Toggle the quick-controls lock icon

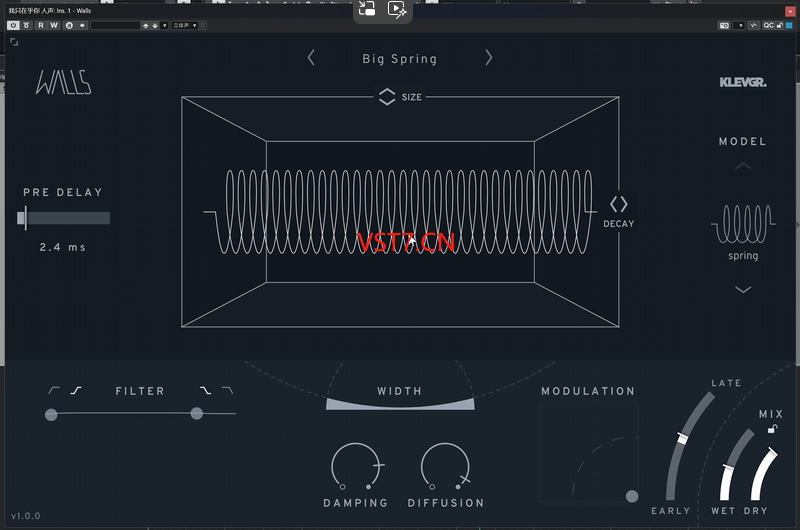(780, 25)
